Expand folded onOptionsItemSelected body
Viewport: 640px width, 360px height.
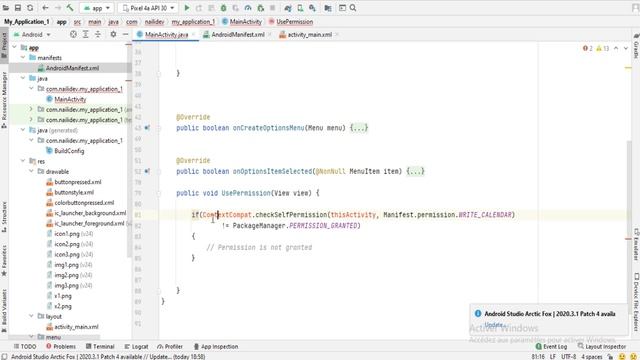(416, 171)
